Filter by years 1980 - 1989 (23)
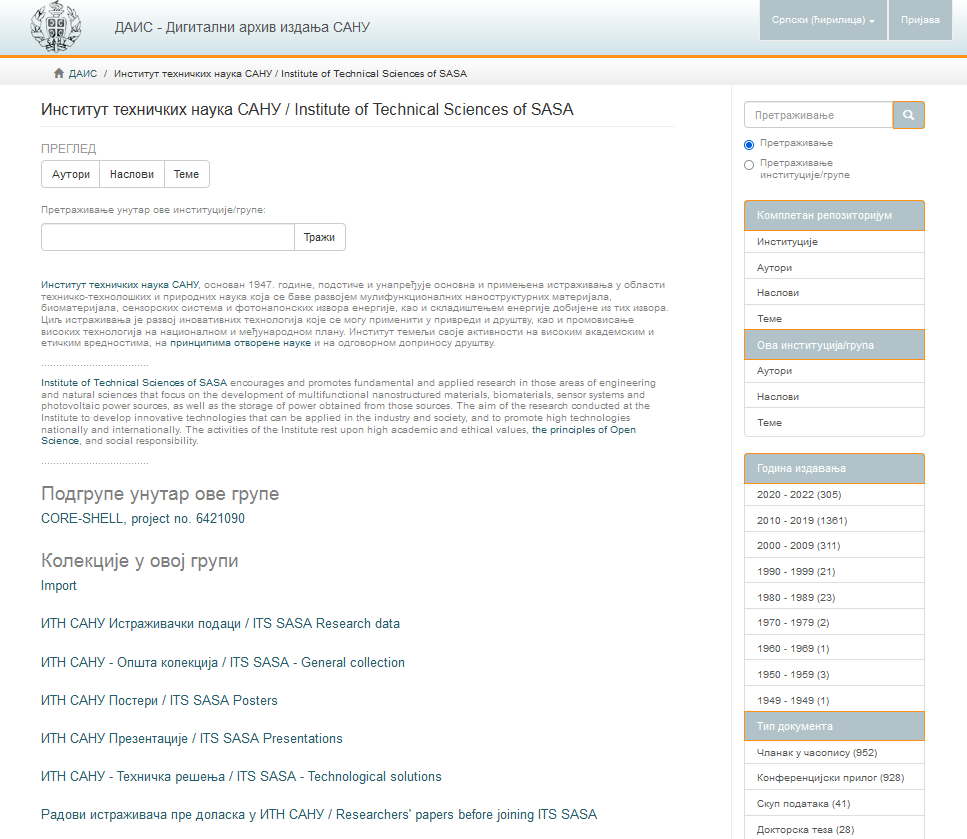 834,597
